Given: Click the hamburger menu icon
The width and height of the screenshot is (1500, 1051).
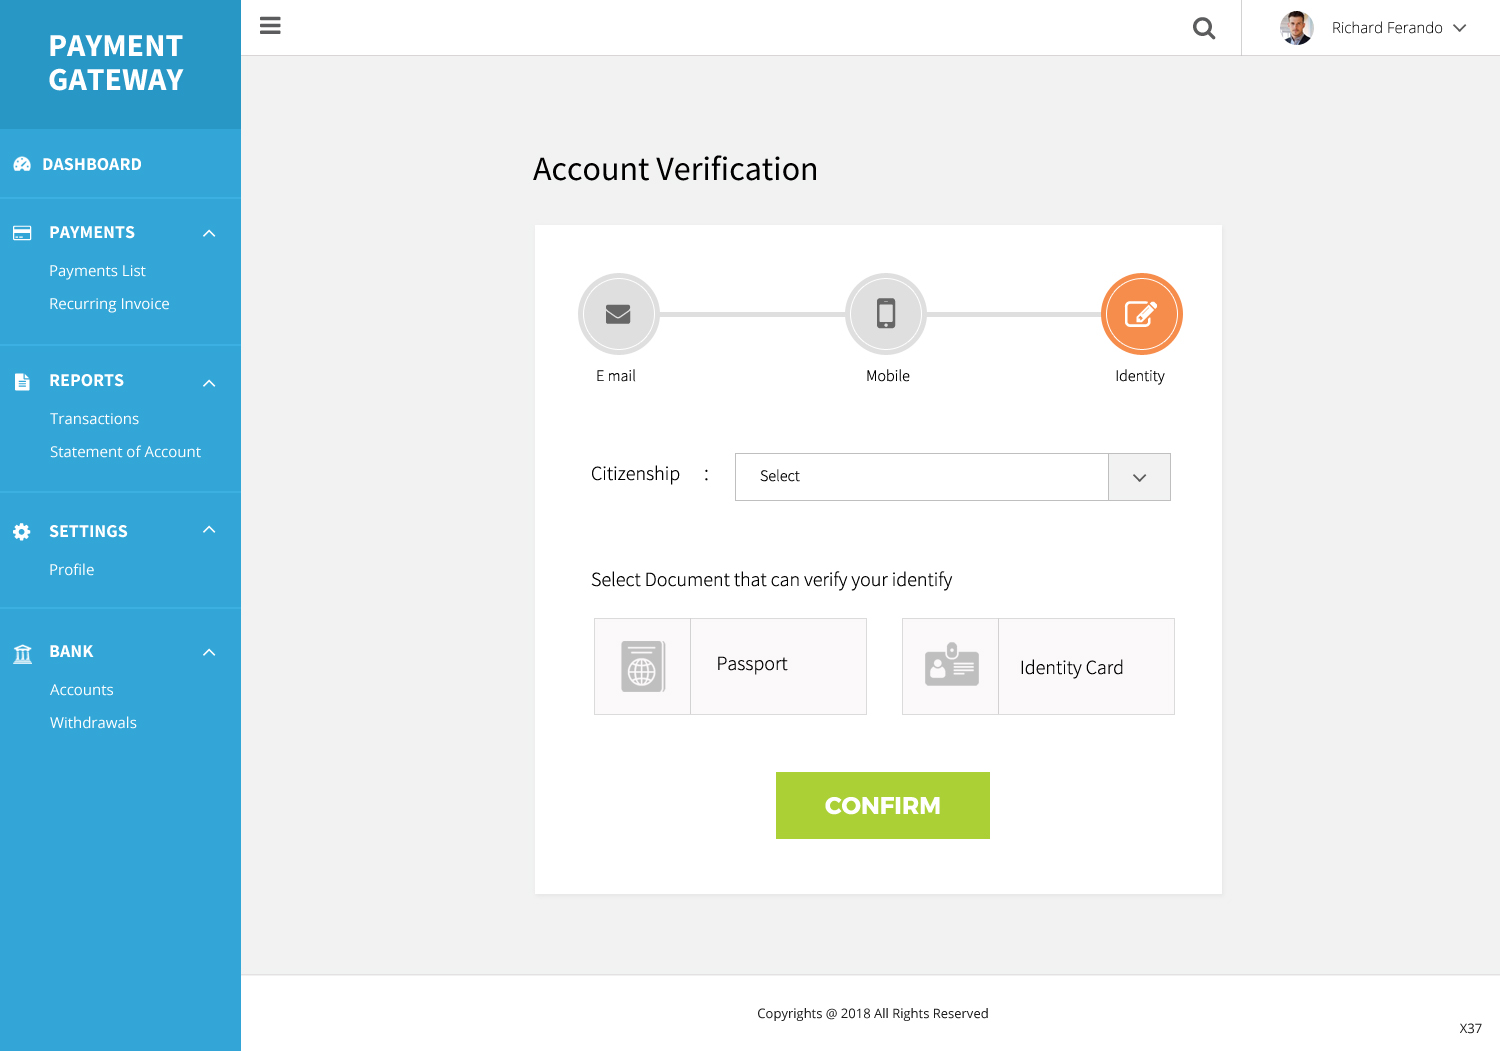Looking at the screenshot, I should tap(270, 26).
